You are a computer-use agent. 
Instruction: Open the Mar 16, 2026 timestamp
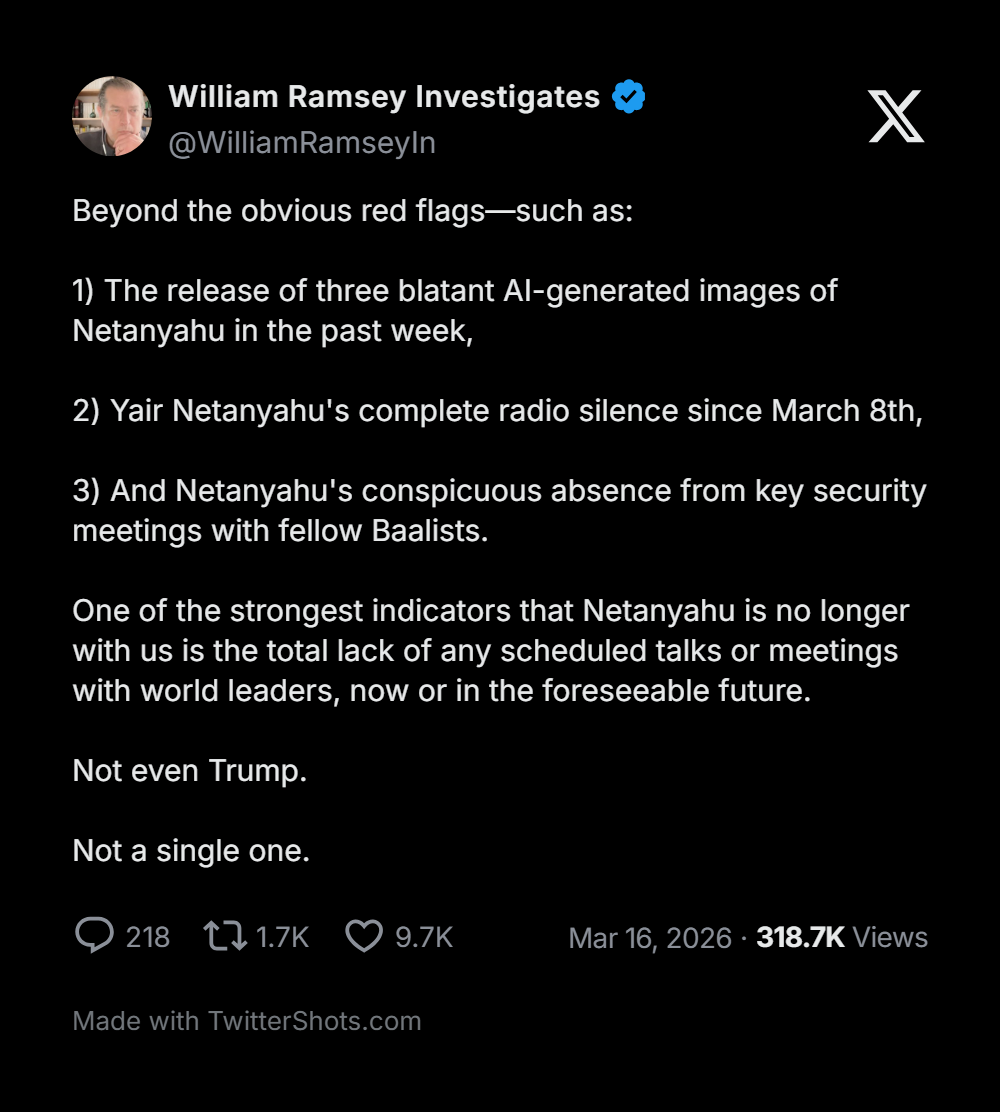coord(650,938)
